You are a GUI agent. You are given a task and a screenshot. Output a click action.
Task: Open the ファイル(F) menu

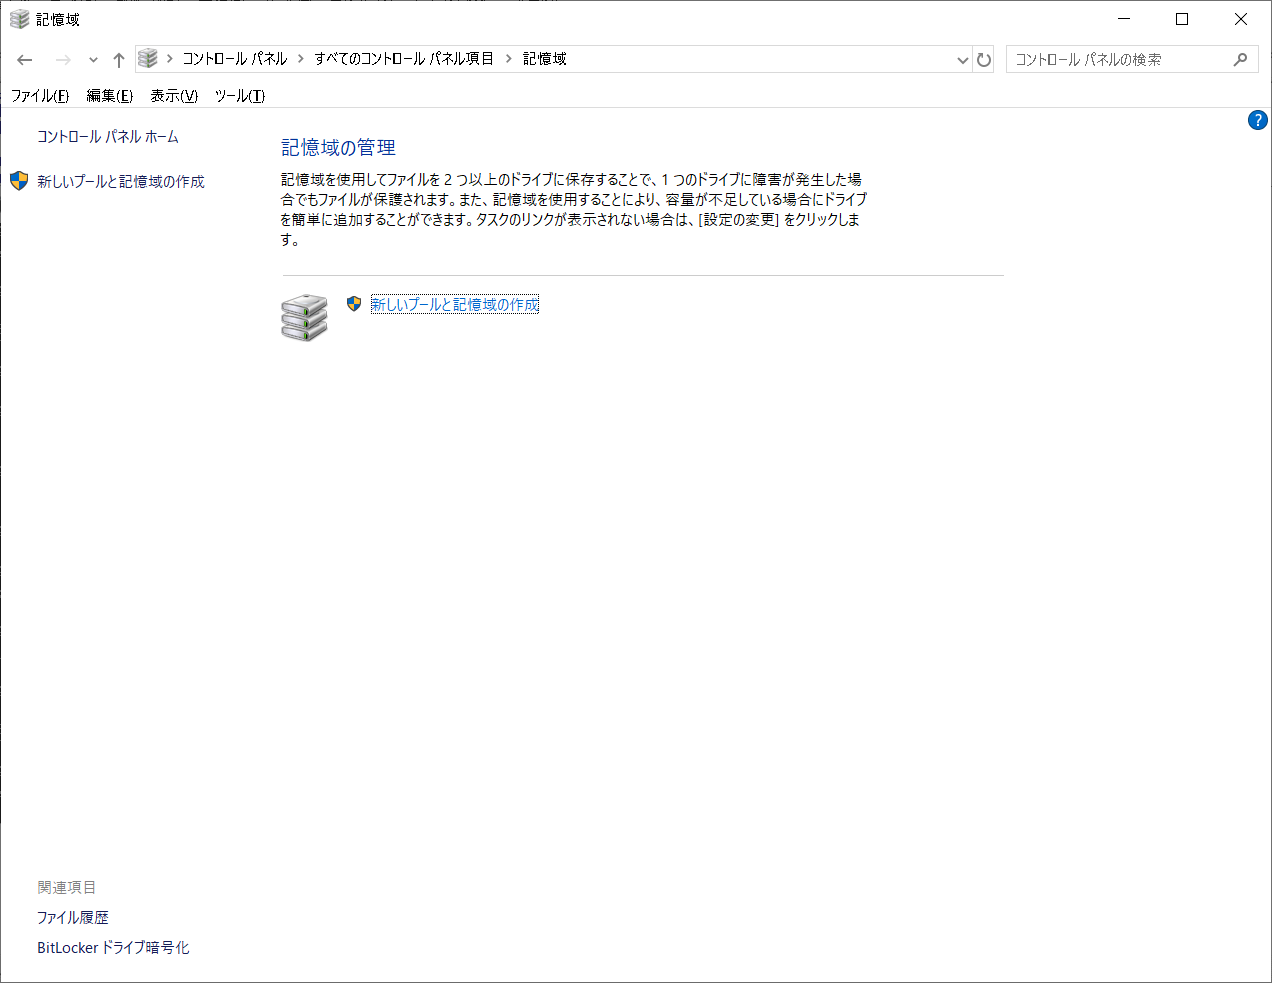click(40, 96)
